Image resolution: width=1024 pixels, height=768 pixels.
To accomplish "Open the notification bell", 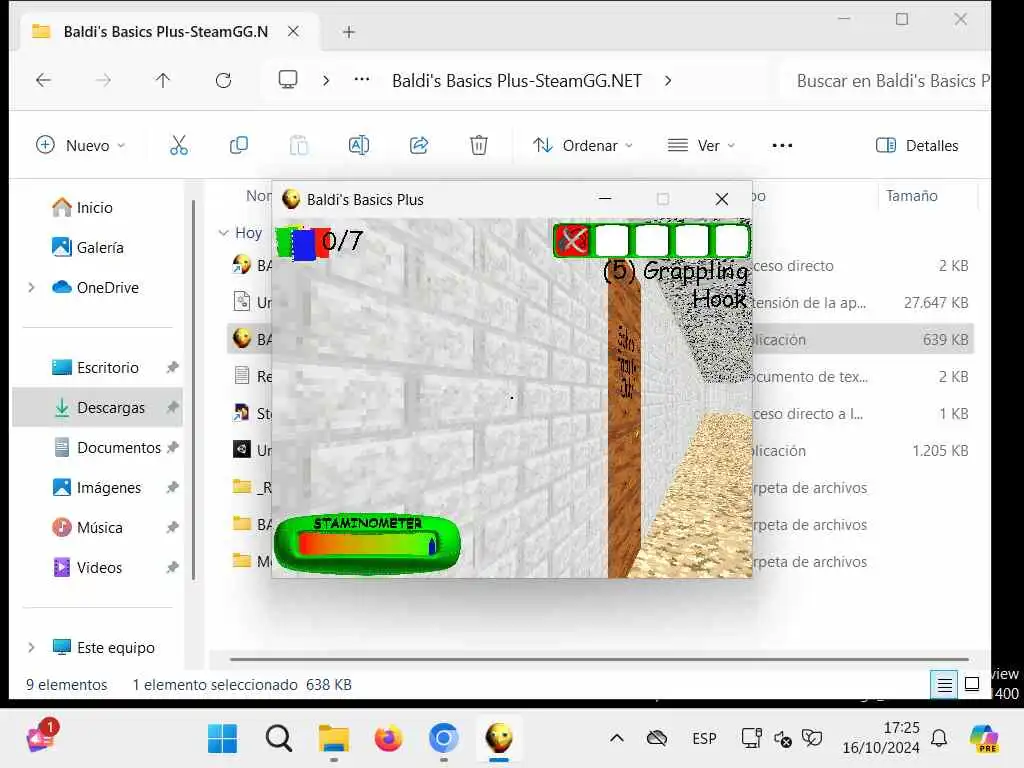I will click(x=939, y=738).
